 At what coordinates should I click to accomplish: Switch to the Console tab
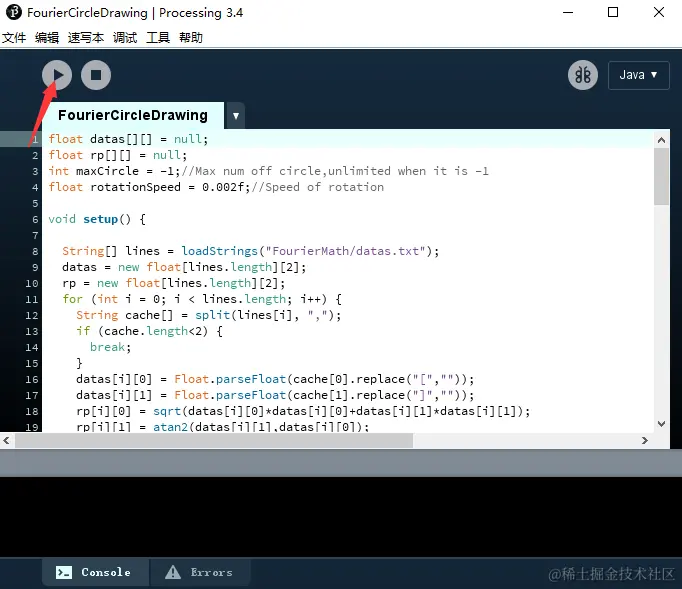click(95, 572)
